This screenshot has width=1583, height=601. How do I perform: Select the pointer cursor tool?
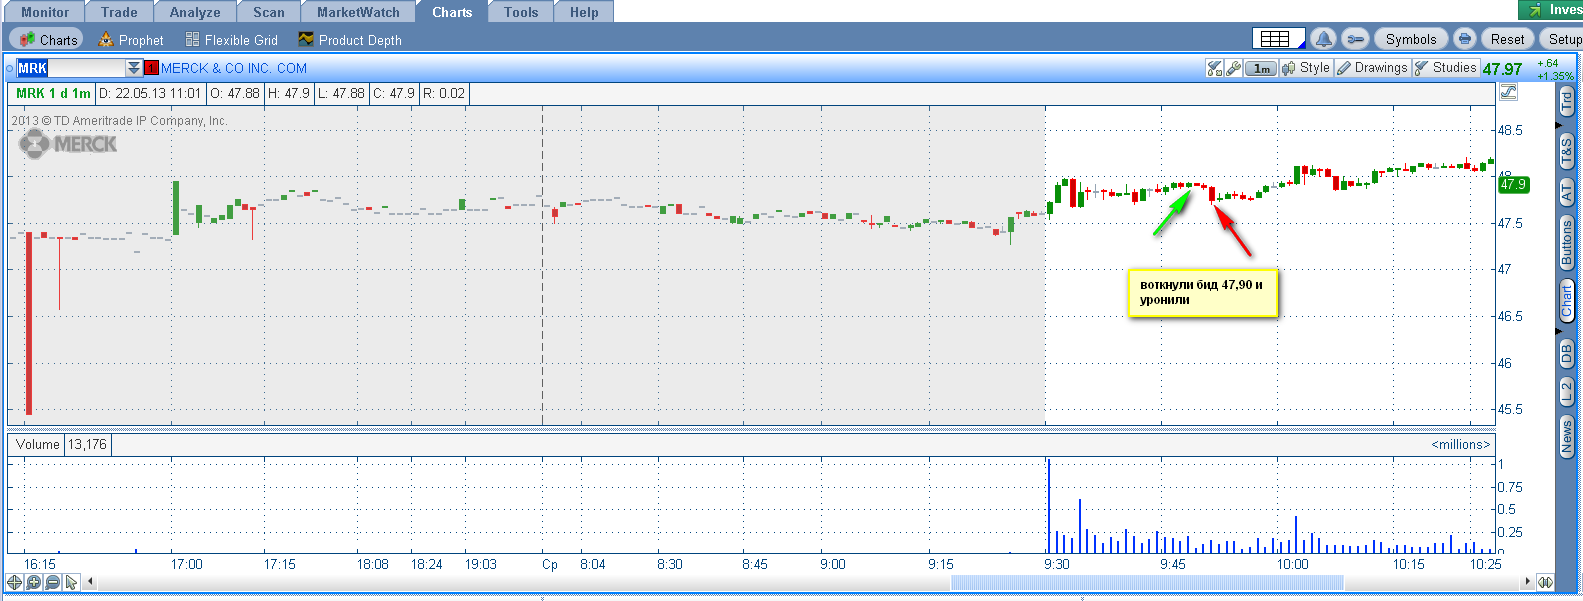pos(72,582)
